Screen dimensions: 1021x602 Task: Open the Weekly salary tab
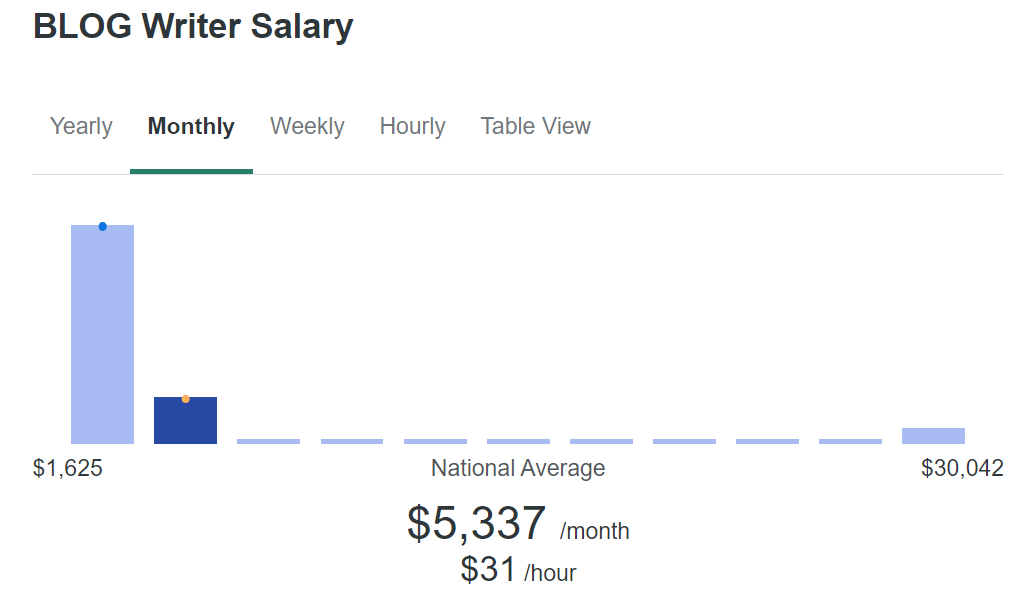(307, 127)
